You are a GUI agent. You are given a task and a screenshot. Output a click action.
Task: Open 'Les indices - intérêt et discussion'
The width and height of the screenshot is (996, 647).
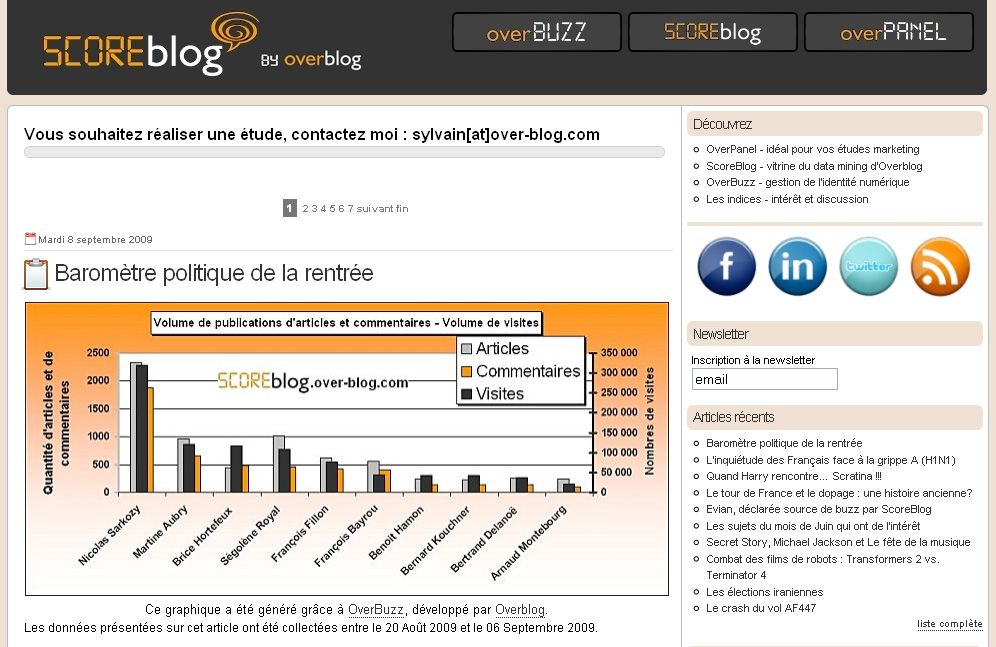click(x=787, y=199)
